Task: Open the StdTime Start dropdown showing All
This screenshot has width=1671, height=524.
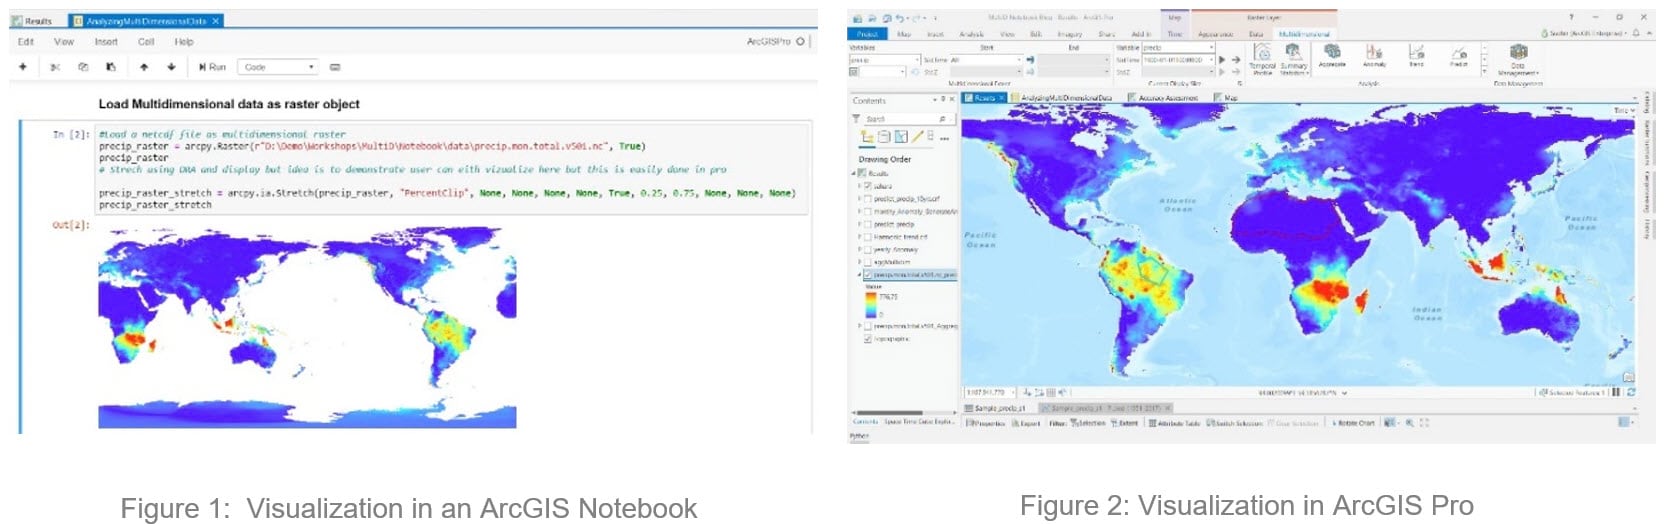Action: click(x=986, y=60)
